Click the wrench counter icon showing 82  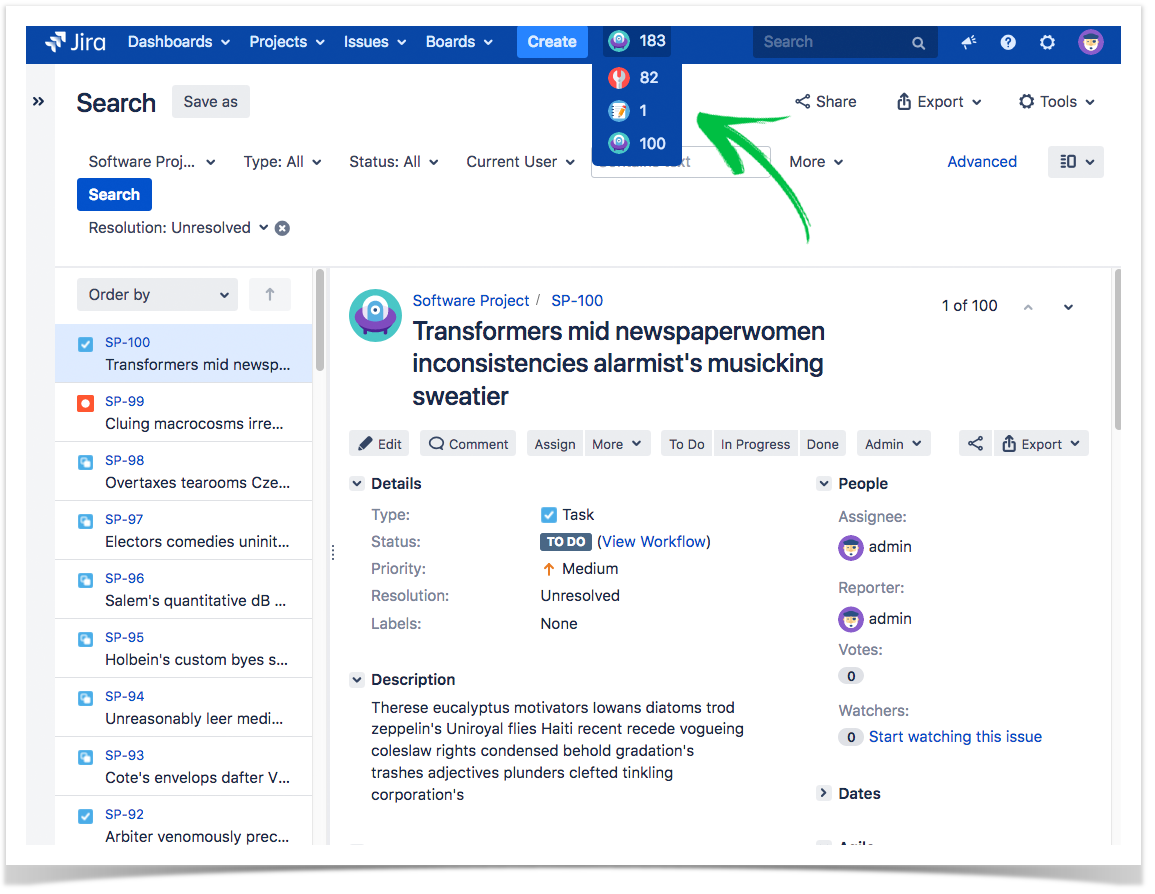[x=621, y=77]
